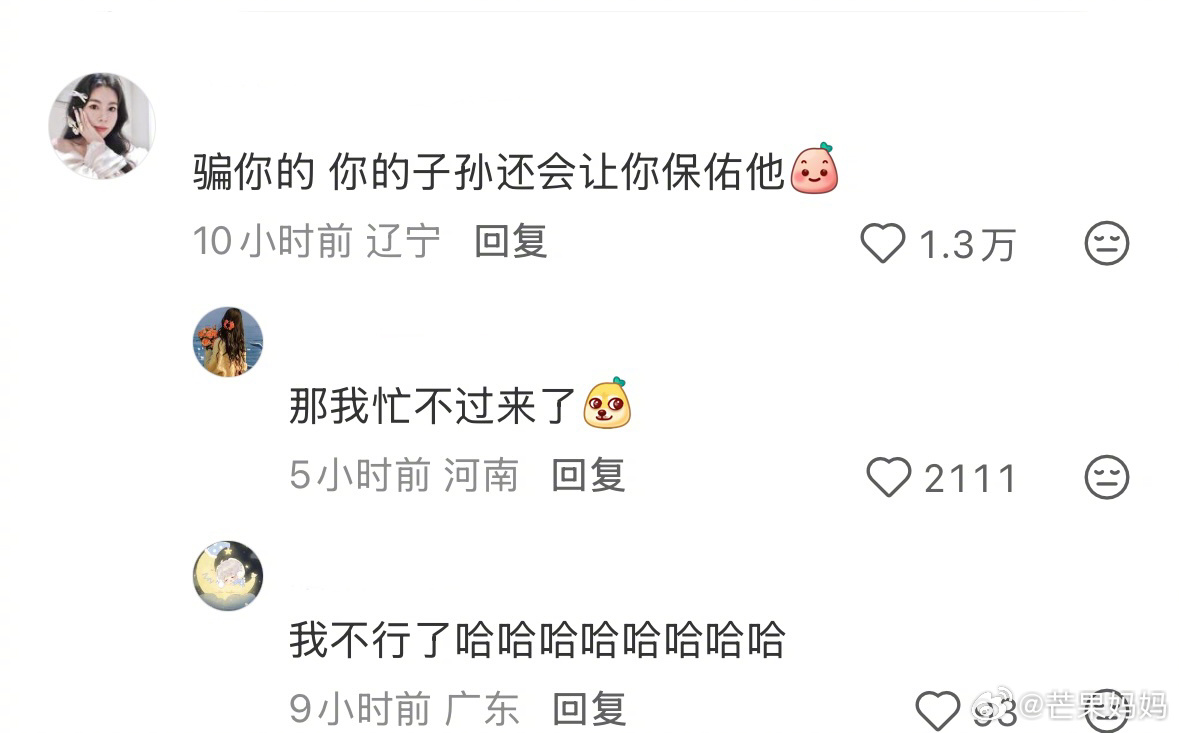Click the 10小时前 辽宁 timestamp
The image size is (1179, 733).
[317, 242]
